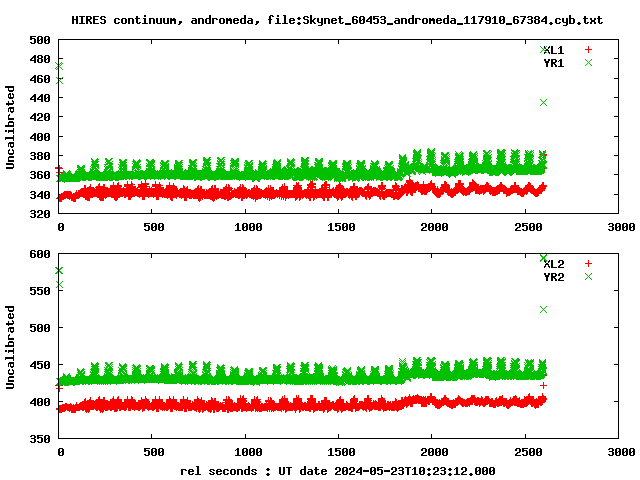Click the top plot's x-axis 2000 label
Screen dimensions: 640x480
click(x=434, y=227)
